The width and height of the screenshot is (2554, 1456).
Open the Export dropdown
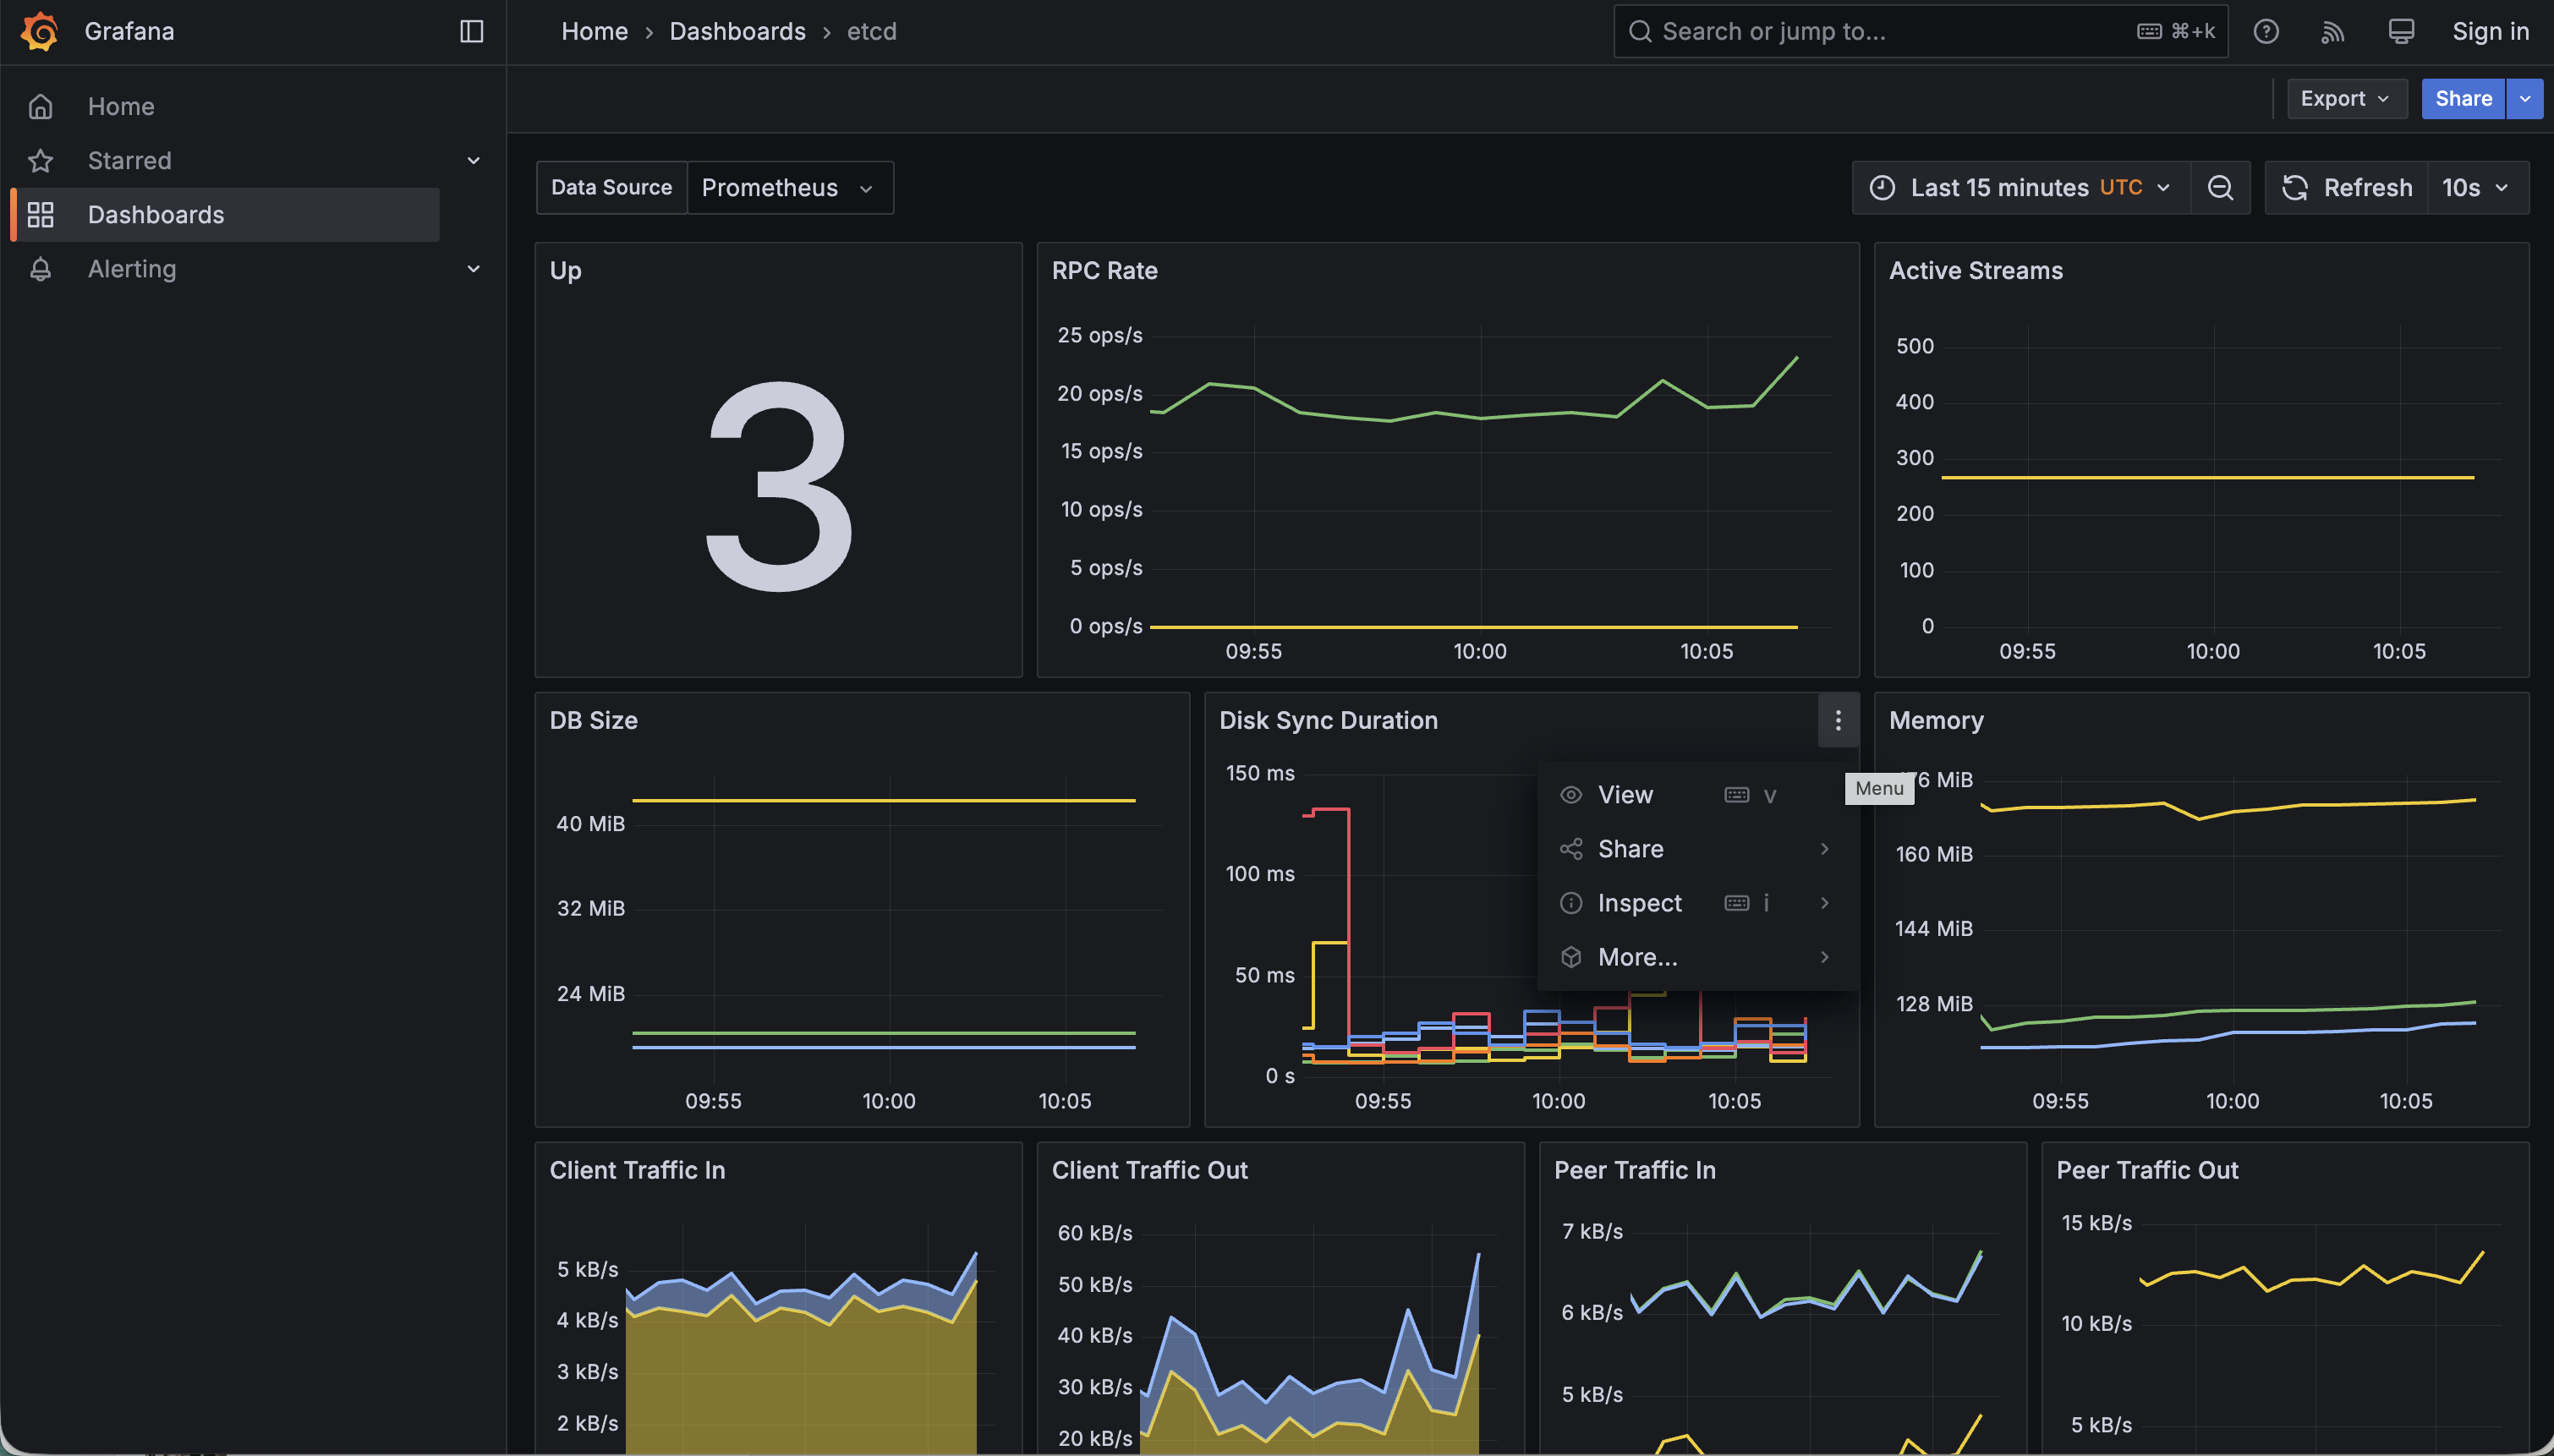2345,98
